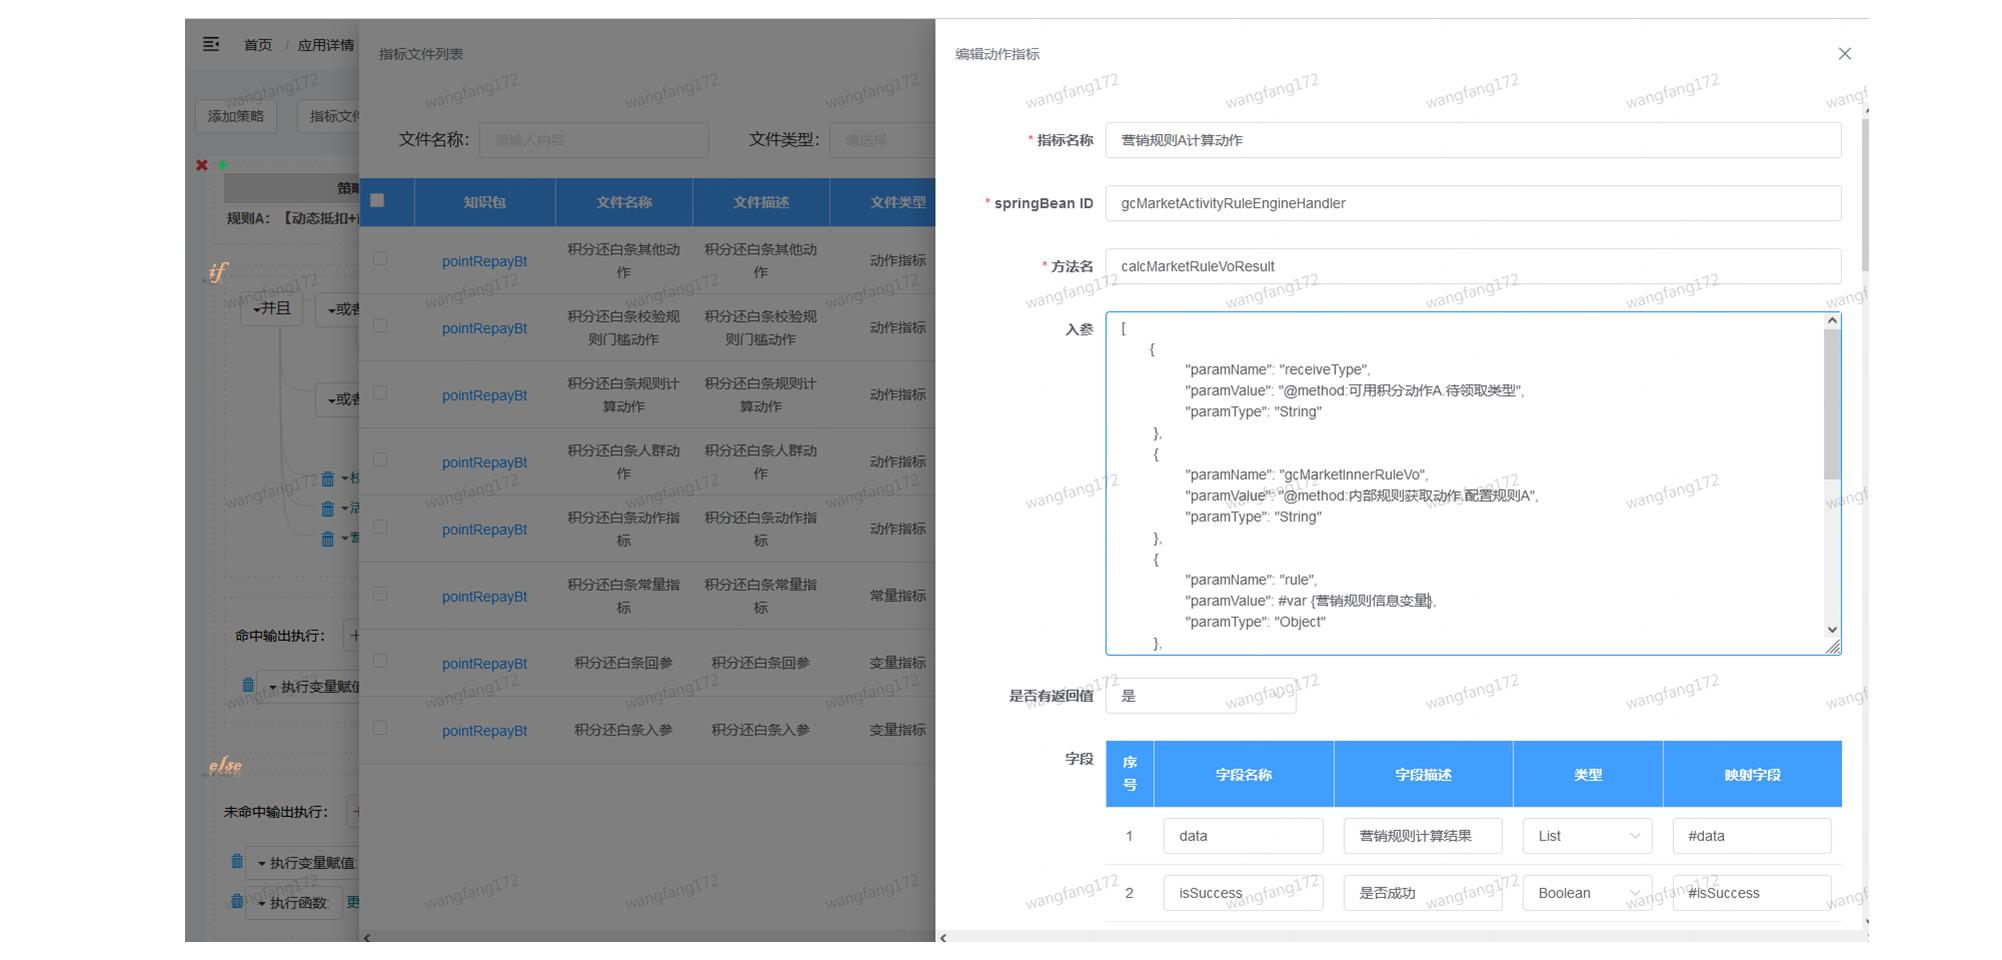Check the row for 积分还白条动作指标
Screen dimensions: 2002x960
coord(380,526)
